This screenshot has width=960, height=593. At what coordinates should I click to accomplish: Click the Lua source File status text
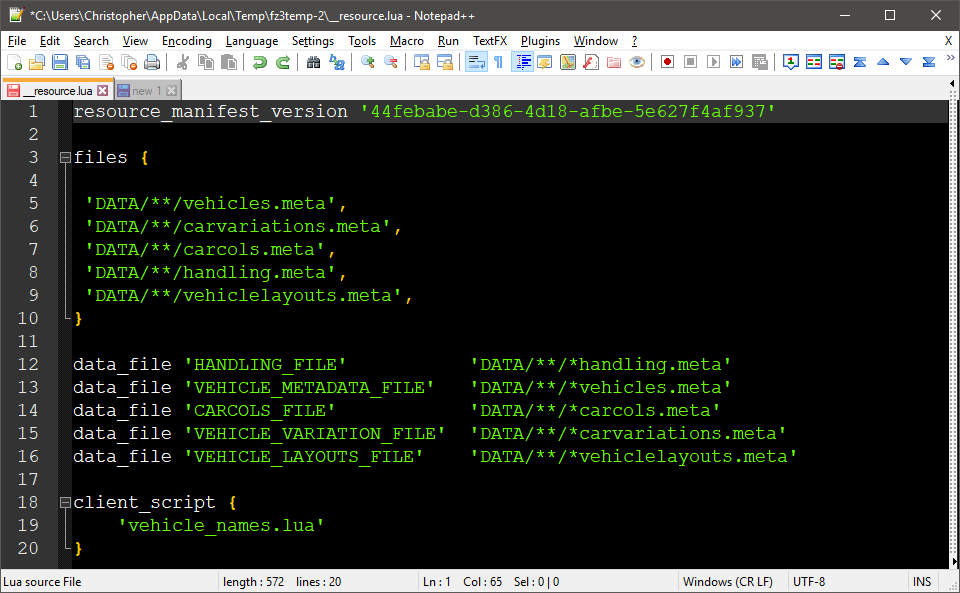click(x=42, y=581)
